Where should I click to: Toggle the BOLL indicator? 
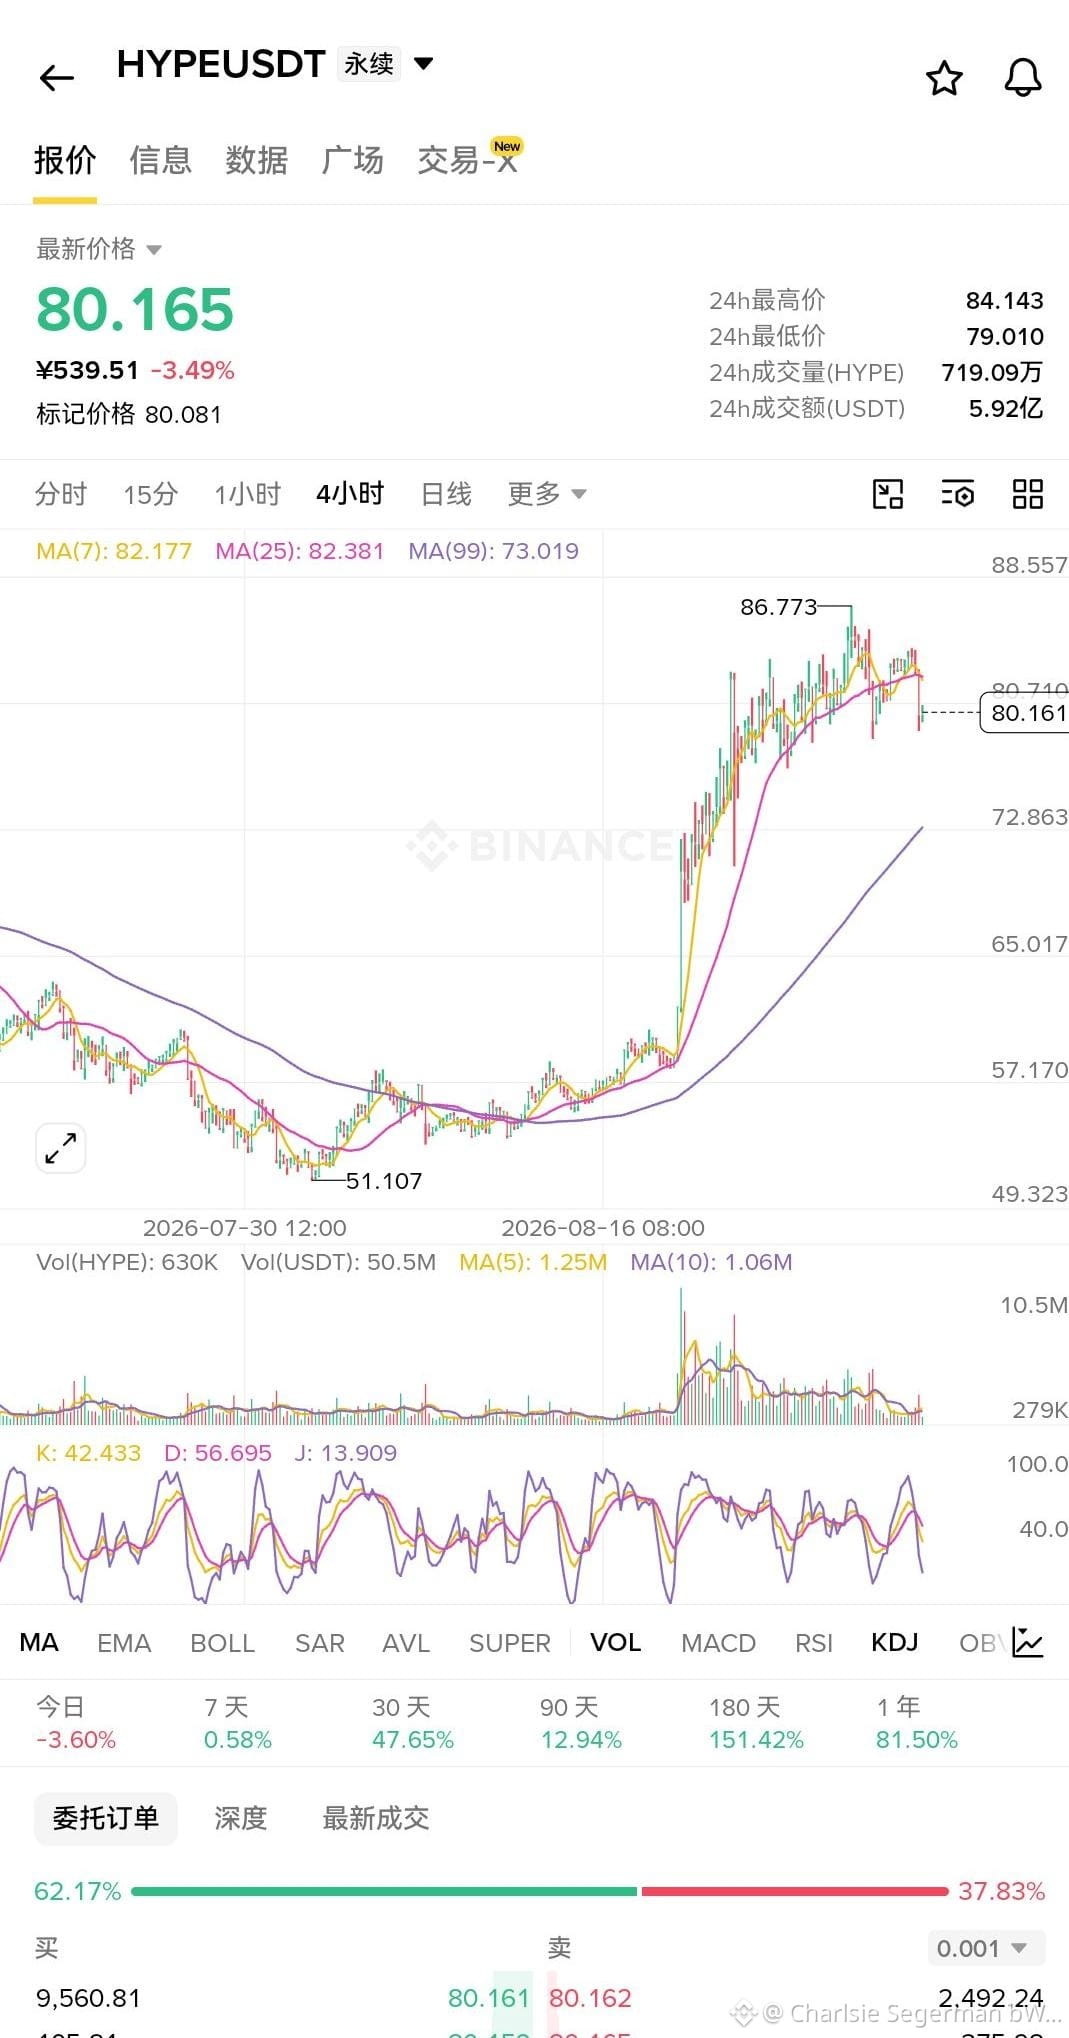pos(223,1643)
